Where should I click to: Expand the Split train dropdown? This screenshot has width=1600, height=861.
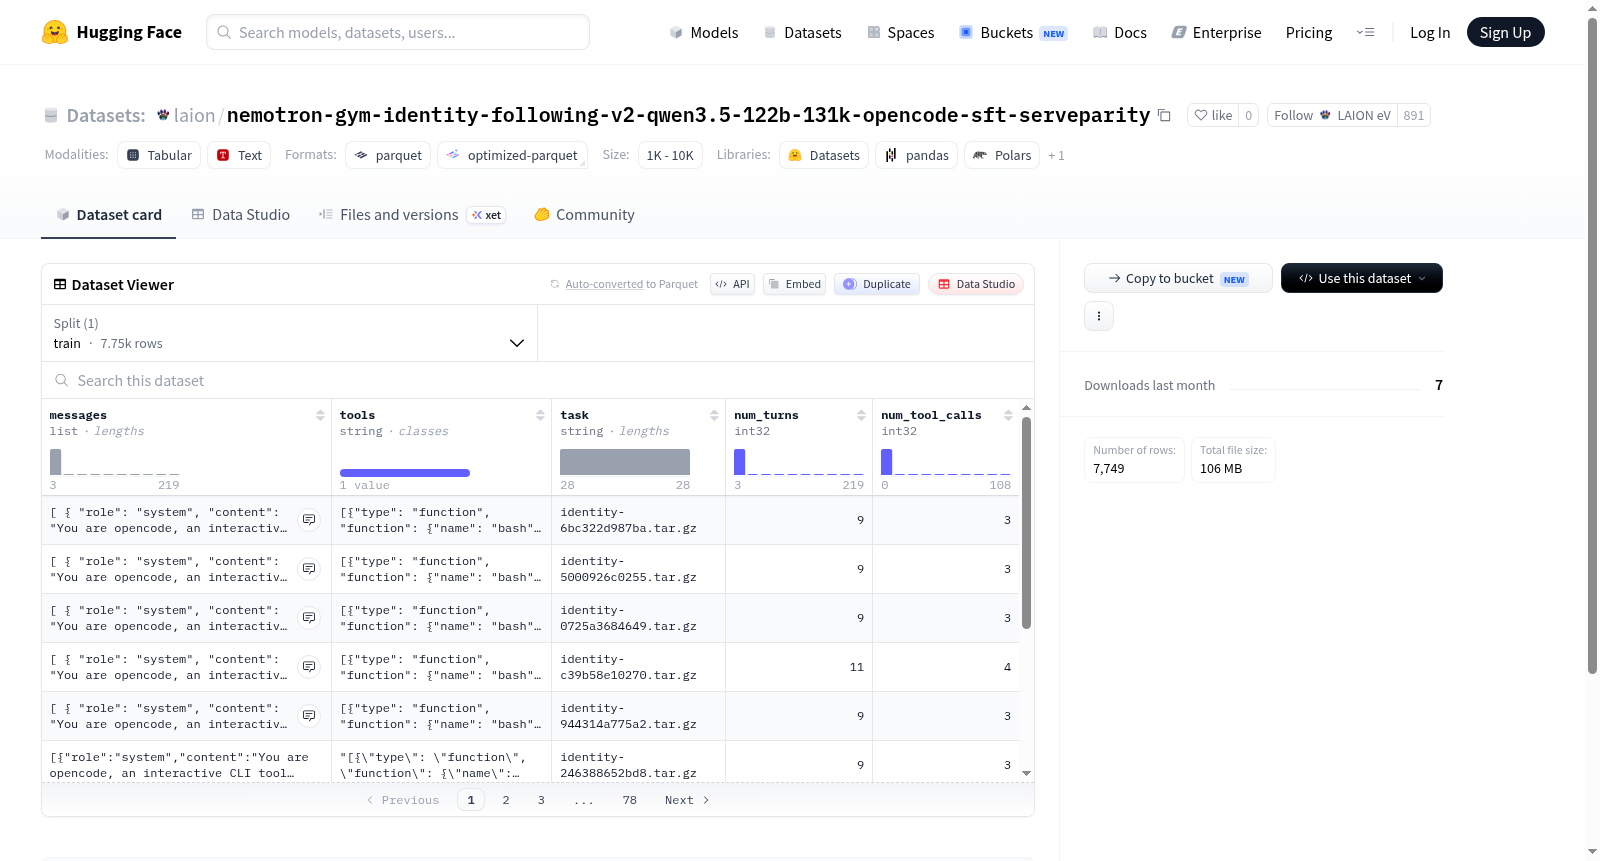click(289, 333)
